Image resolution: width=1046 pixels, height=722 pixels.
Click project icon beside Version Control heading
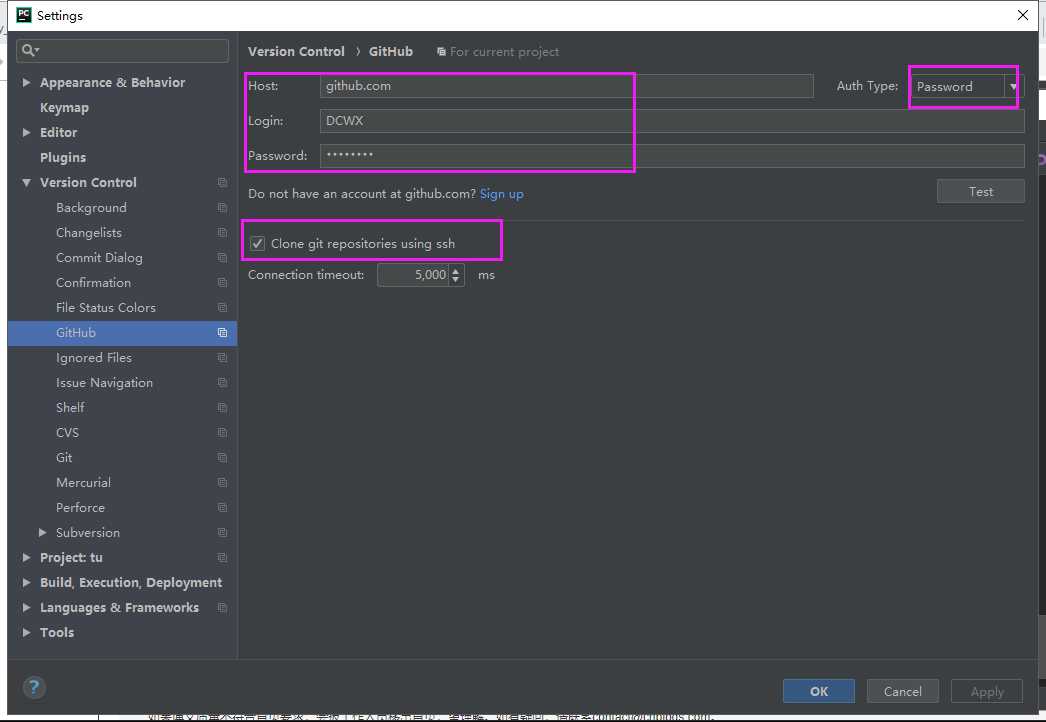click(222, 183)
